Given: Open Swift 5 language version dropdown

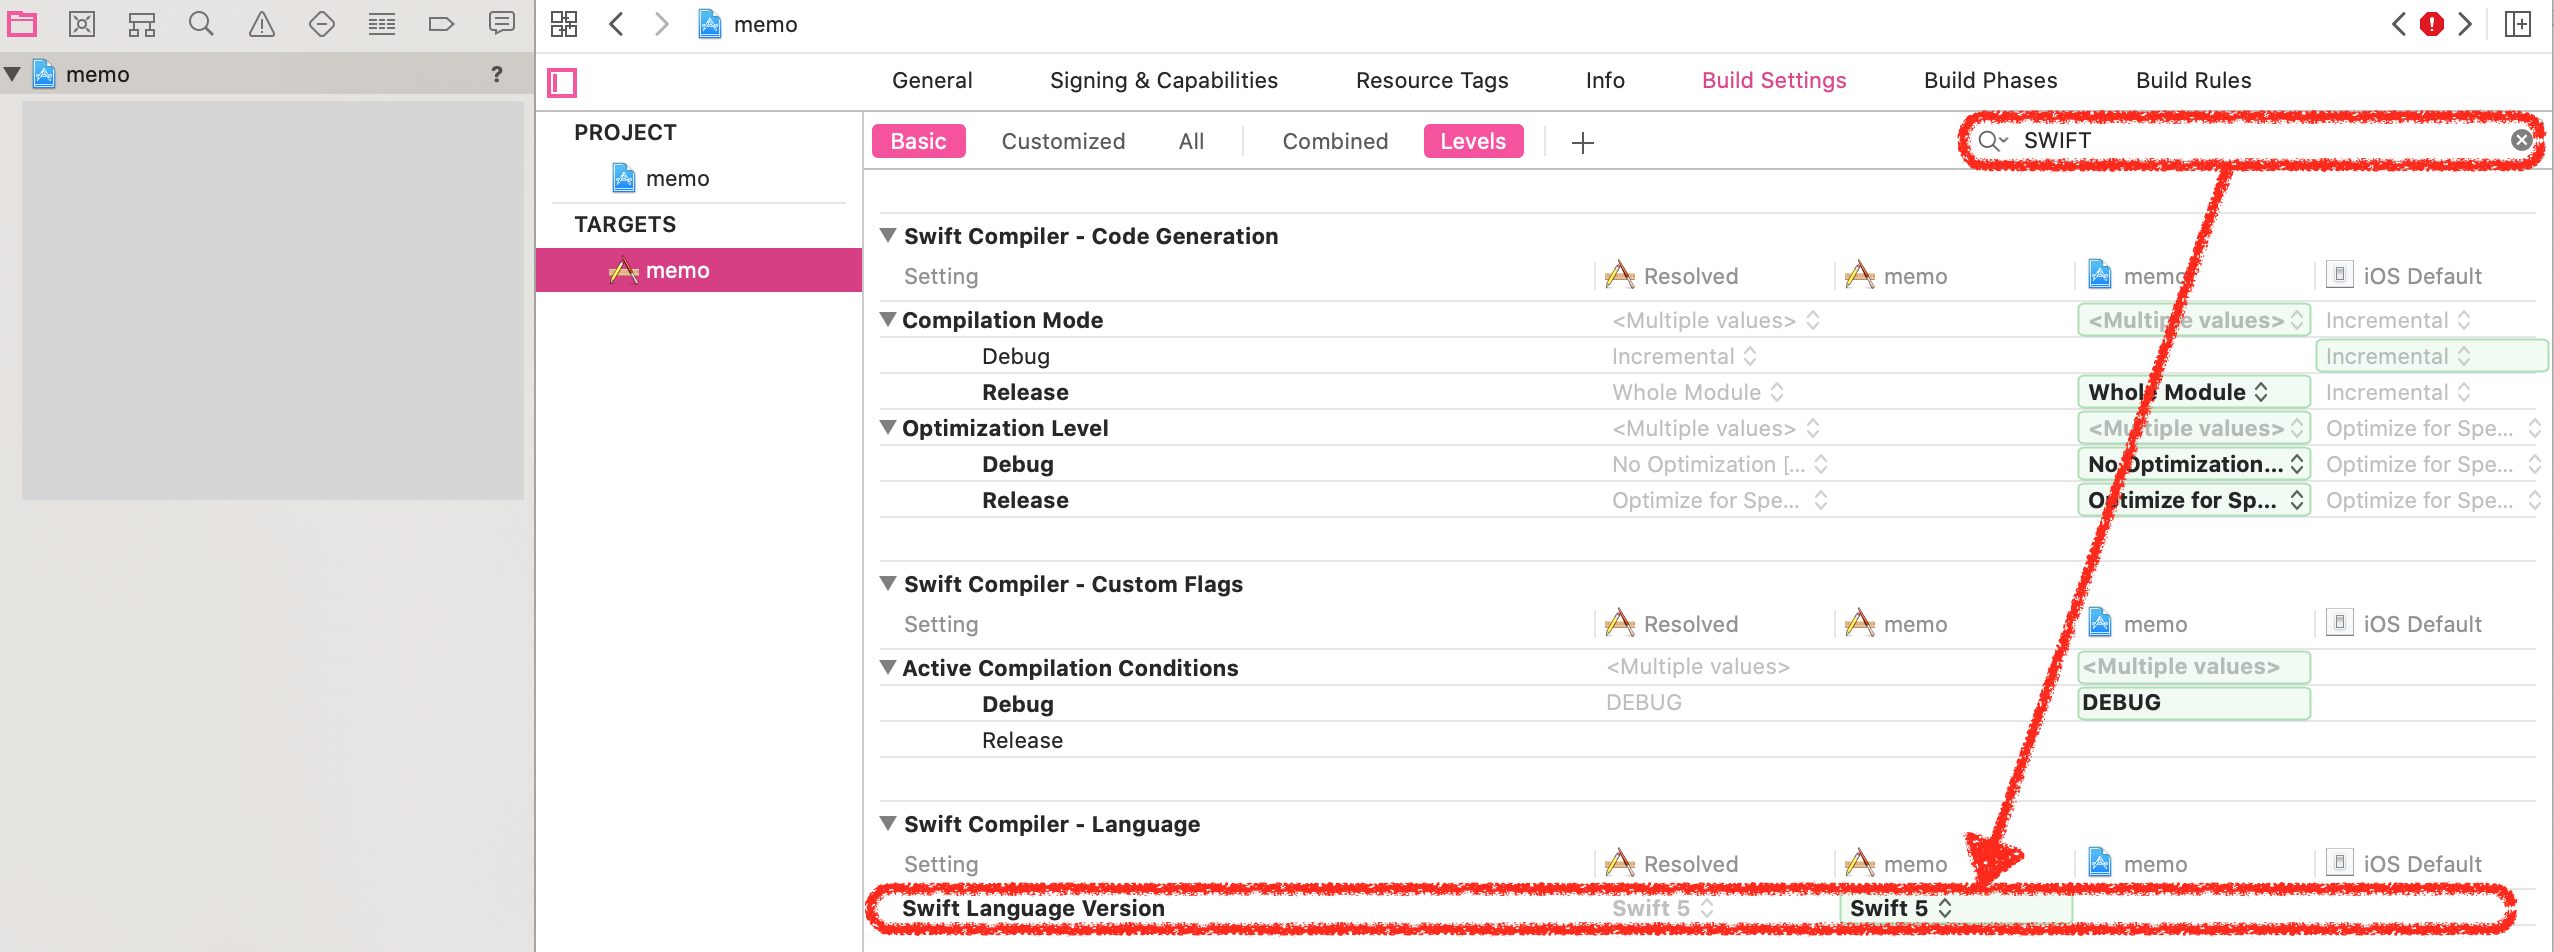Looking at the screenshot, I should click(x=1955, y=908).
